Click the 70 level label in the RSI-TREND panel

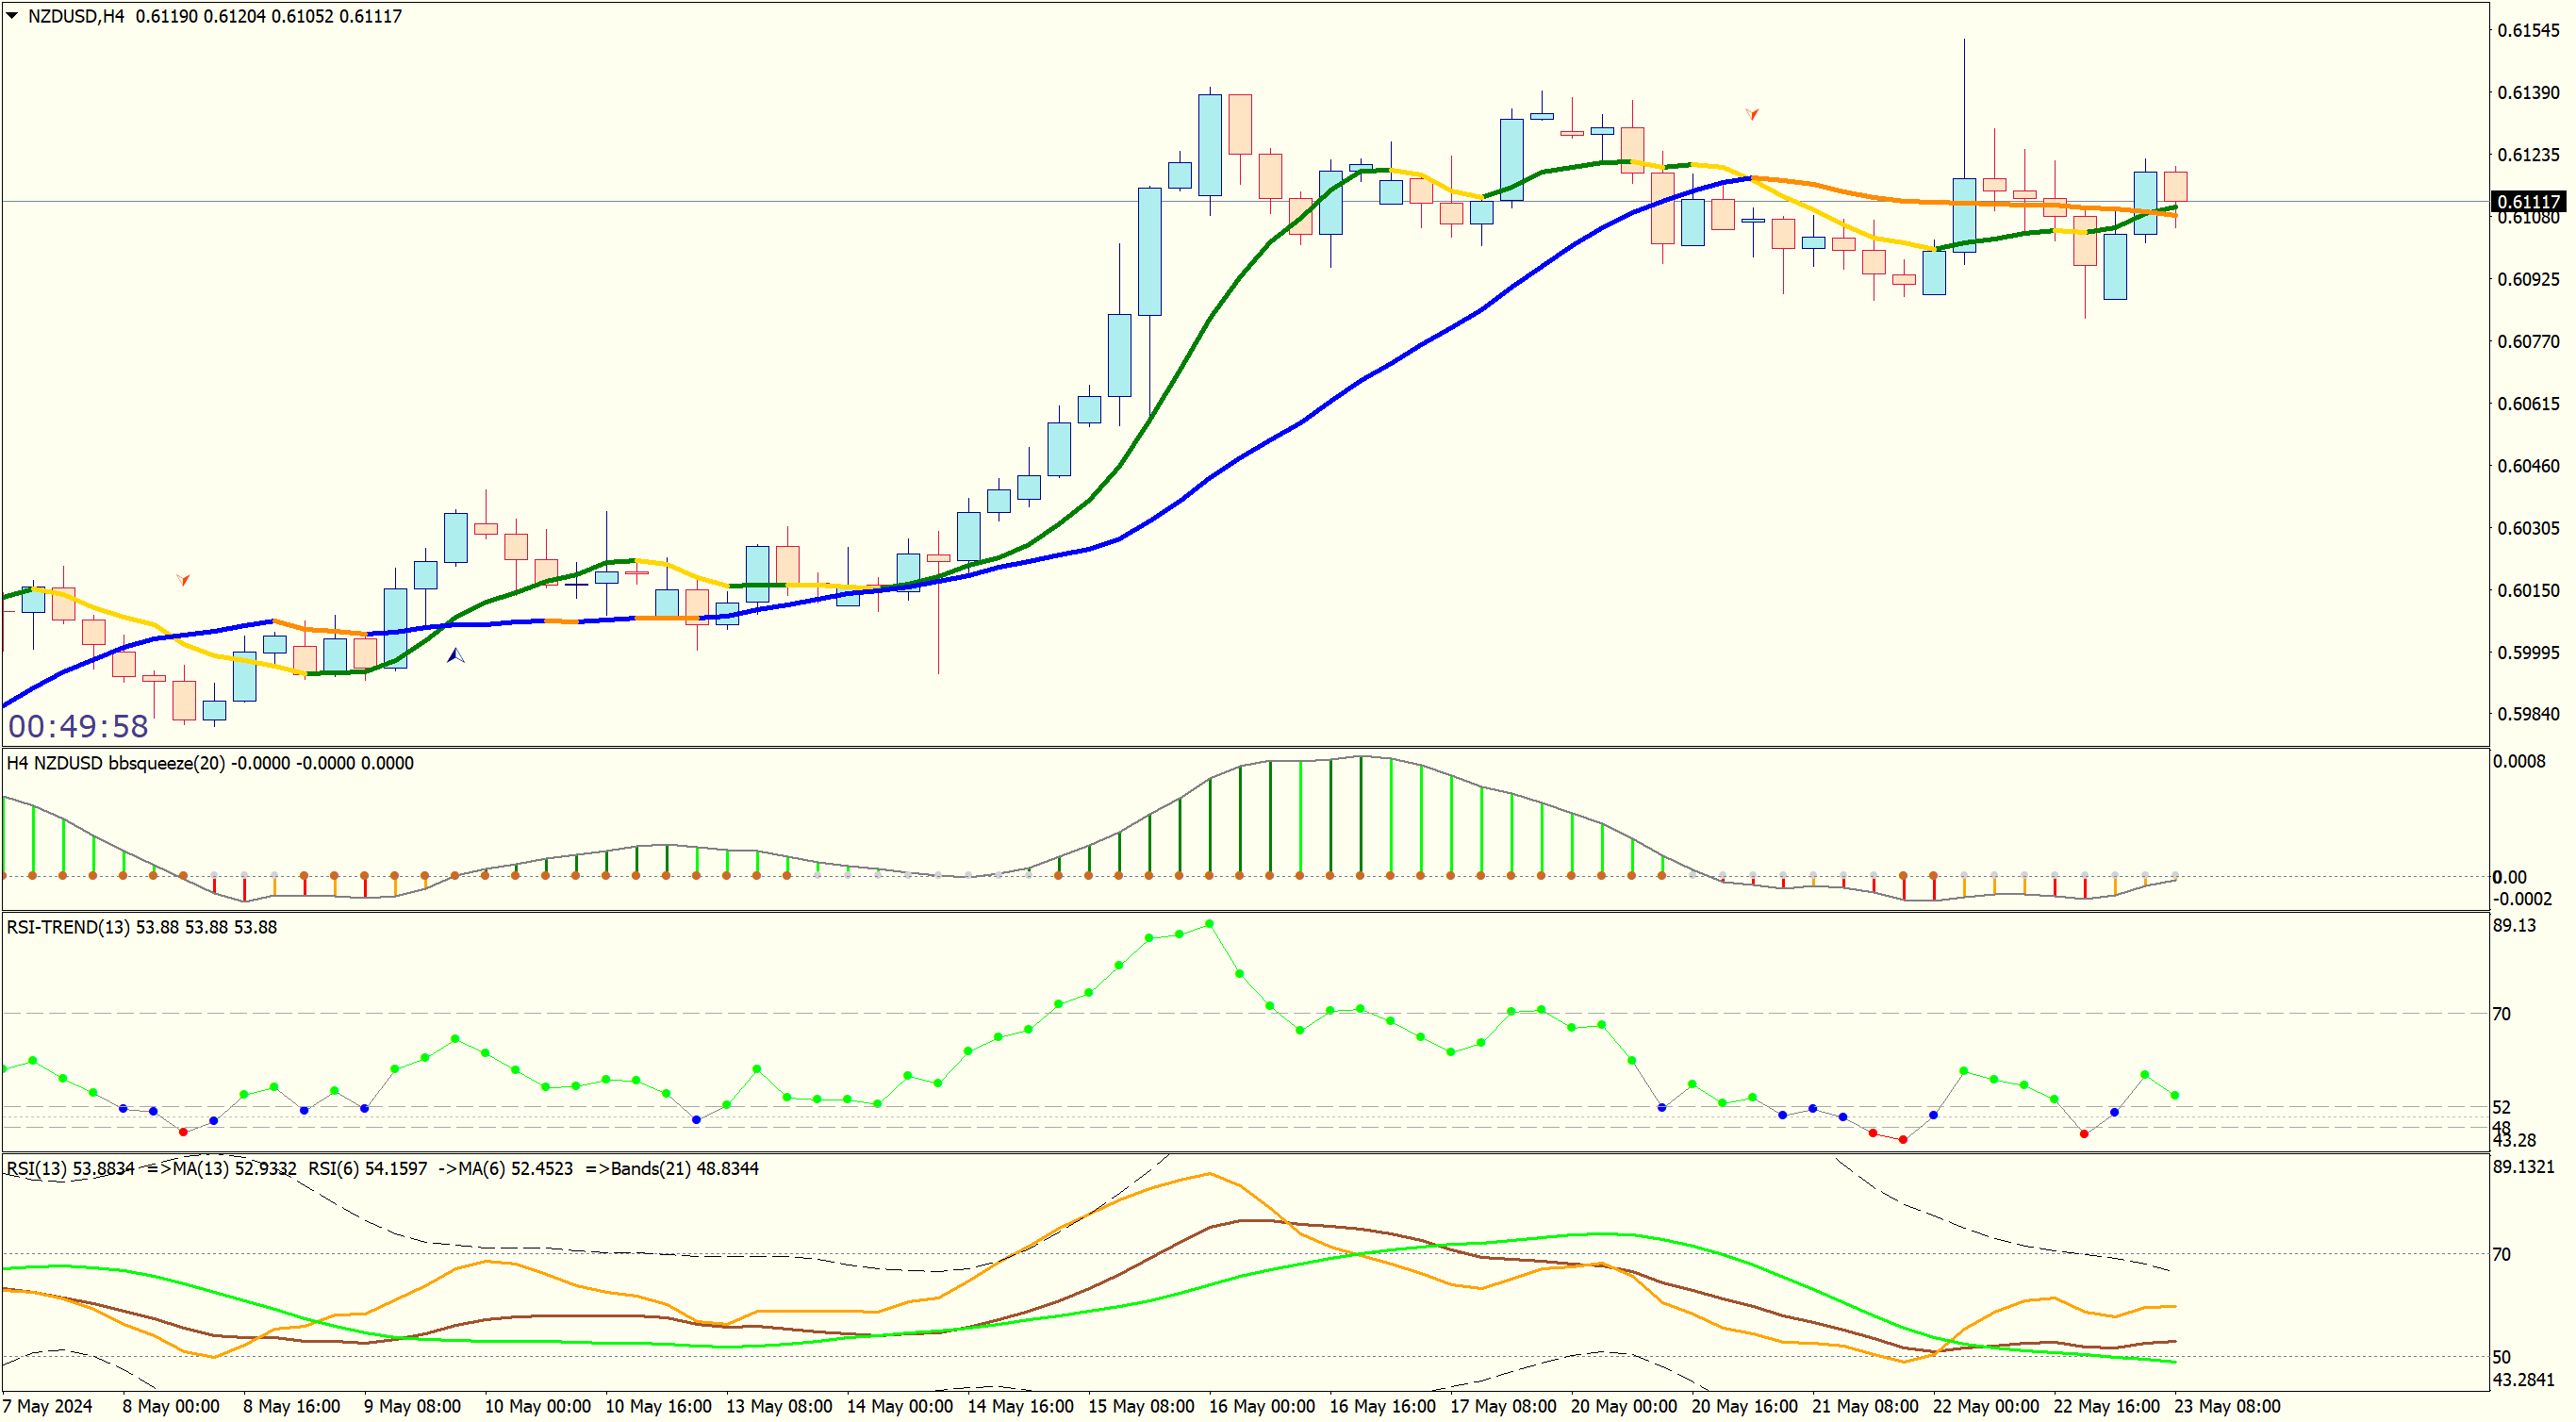point(2501,1014)
